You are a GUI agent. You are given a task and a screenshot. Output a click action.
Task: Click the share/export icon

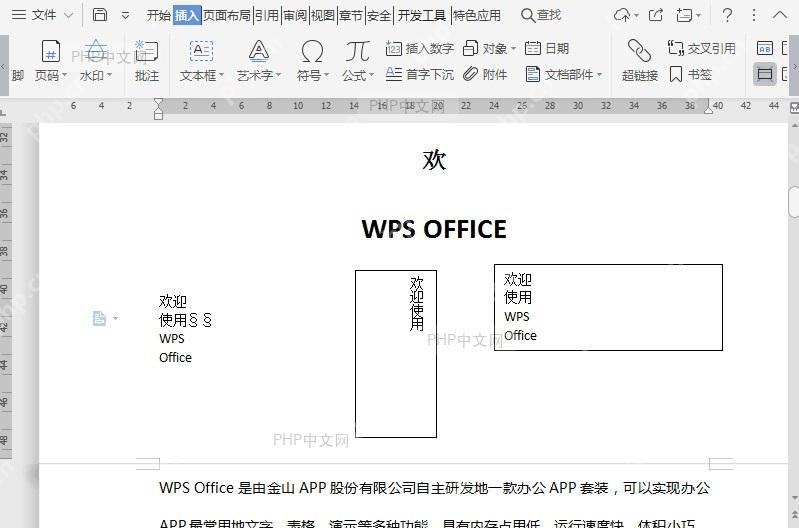(x=656, y=15)
